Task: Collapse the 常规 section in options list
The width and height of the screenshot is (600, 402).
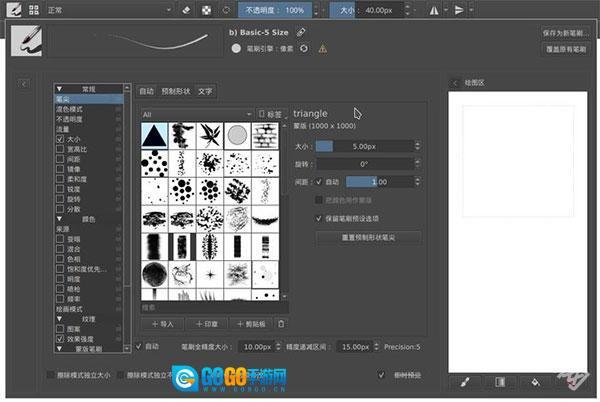Action: click(x=59, y=88)
